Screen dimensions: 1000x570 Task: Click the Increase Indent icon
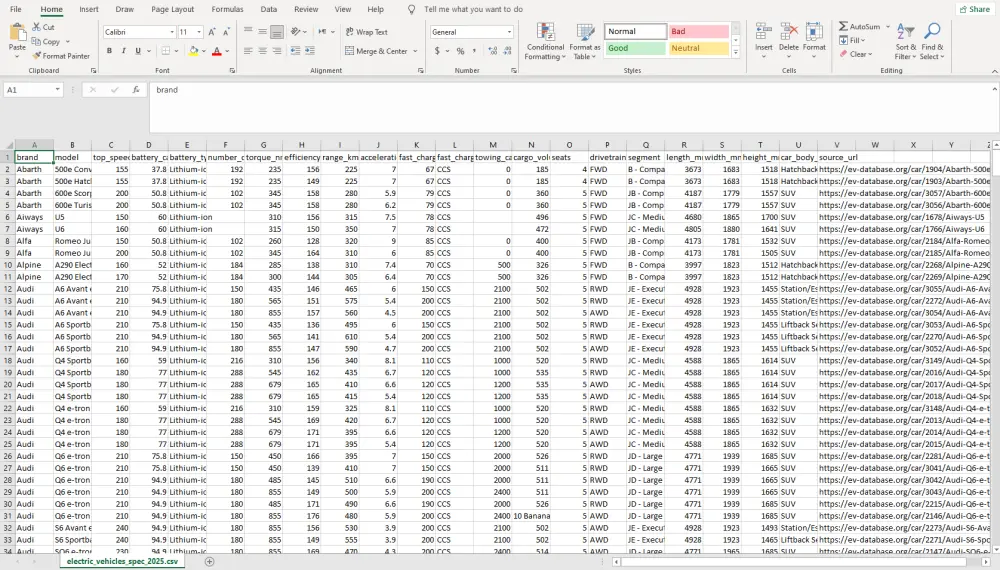coord(310,51)
